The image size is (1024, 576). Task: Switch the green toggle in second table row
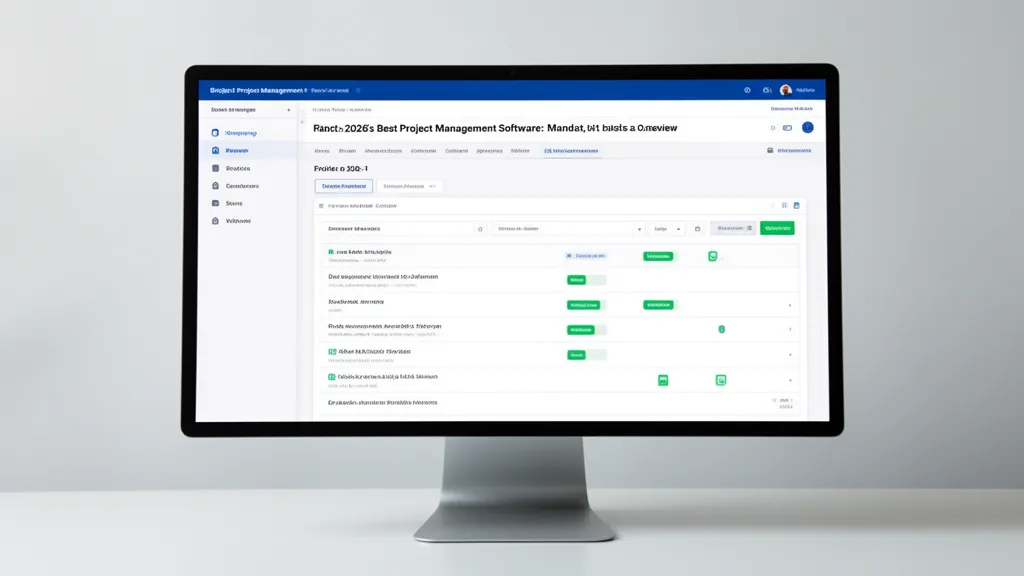tap(586, 280)
